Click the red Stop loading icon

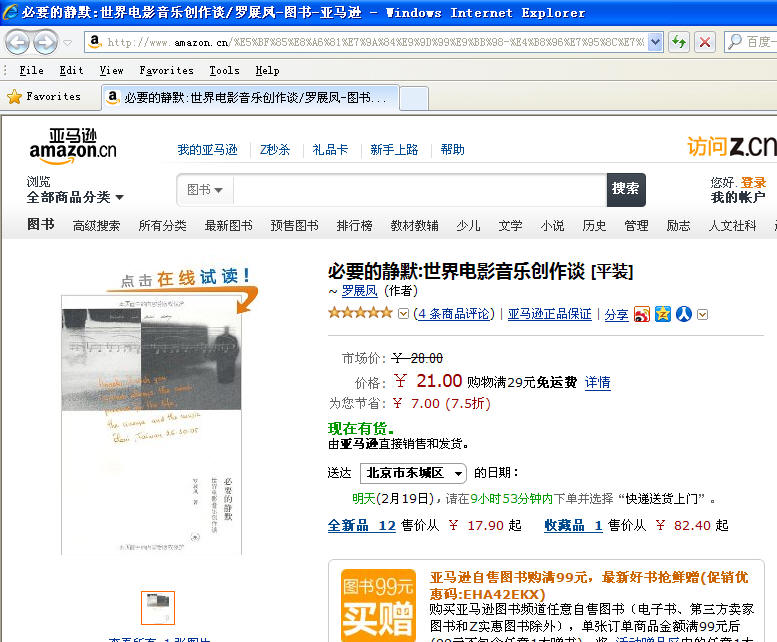tap(705, 43)
